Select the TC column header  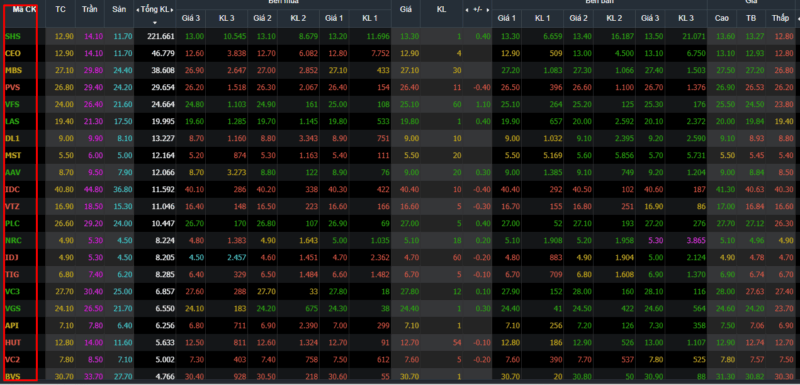60,9
